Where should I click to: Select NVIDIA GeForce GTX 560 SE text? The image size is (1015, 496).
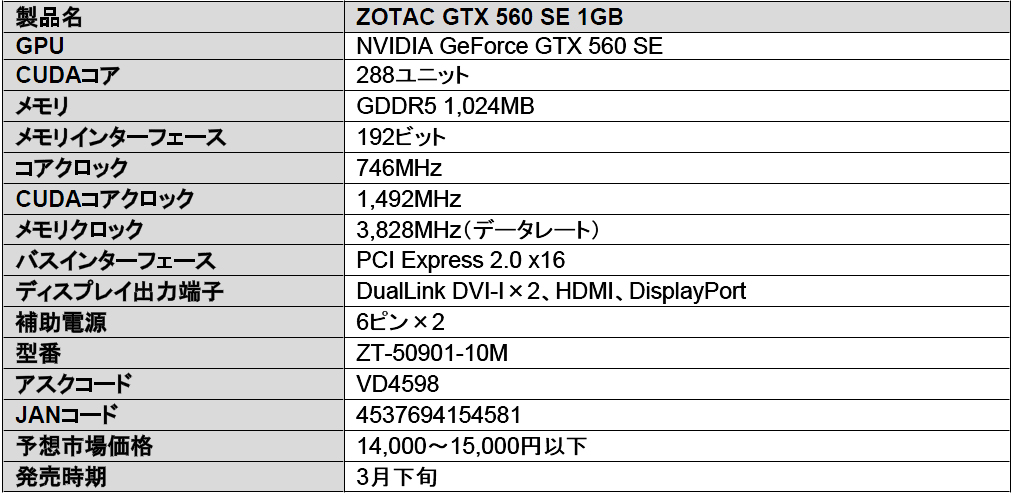[x=510, y=45]
